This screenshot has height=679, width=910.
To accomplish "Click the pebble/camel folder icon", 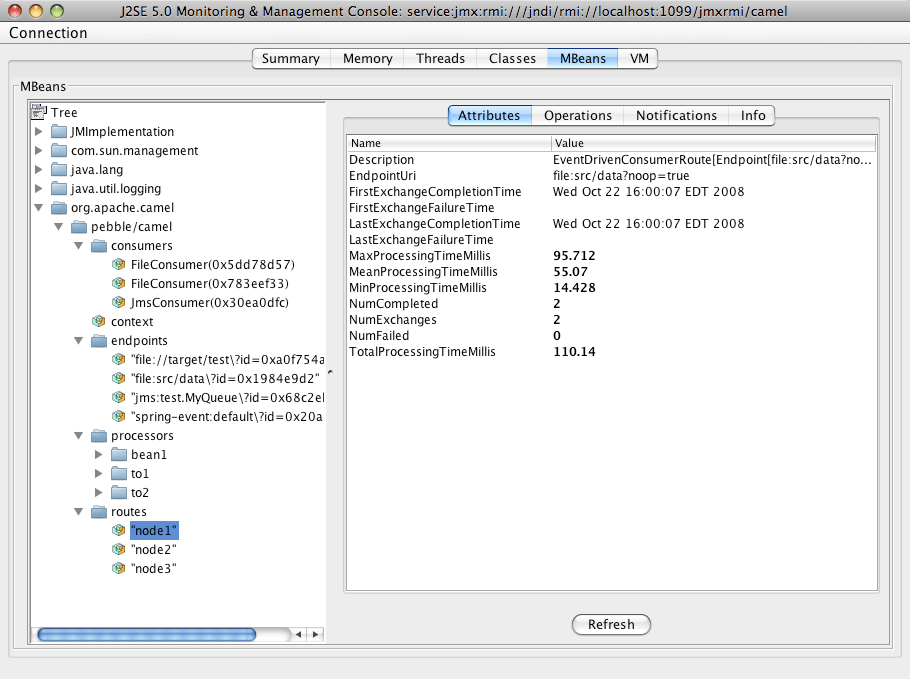I will click(79, 226).
